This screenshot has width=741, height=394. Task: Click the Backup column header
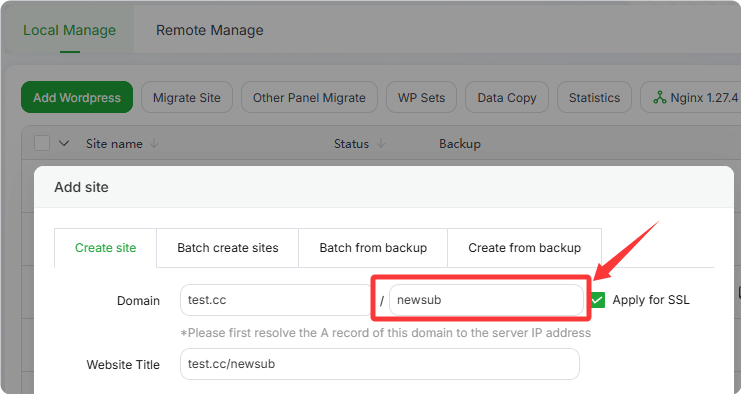pos(459,144)
